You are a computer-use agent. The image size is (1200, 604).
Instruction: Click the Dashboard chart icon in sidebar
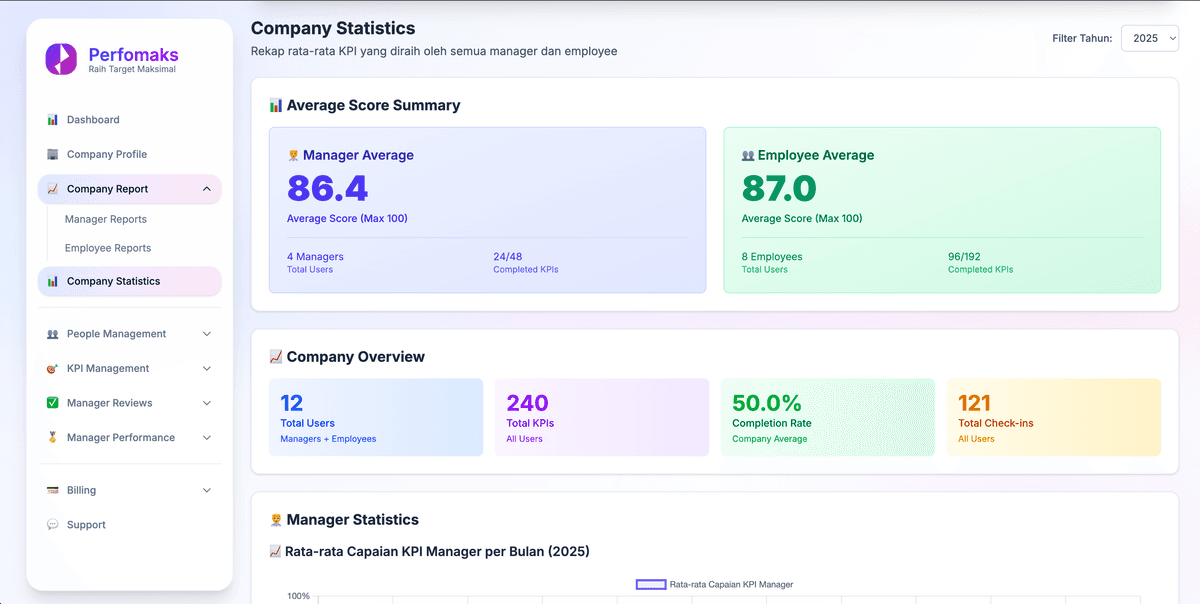pos(53,120)
